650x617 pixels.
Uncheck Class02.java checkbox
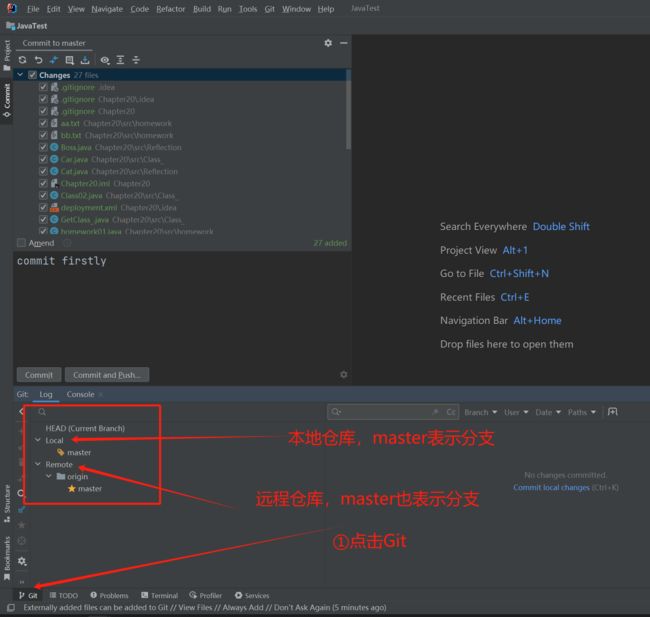pos(43,195)
